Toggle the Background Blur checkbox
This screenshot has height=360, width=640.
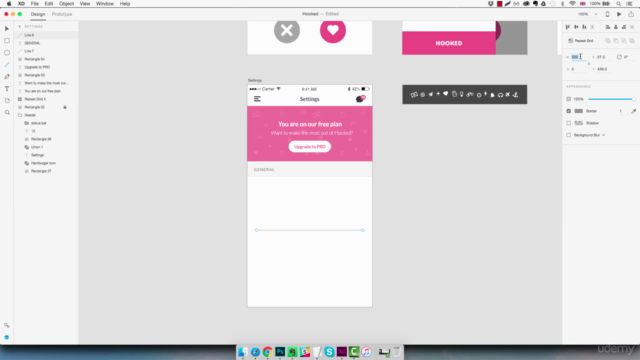click(569, 135)
